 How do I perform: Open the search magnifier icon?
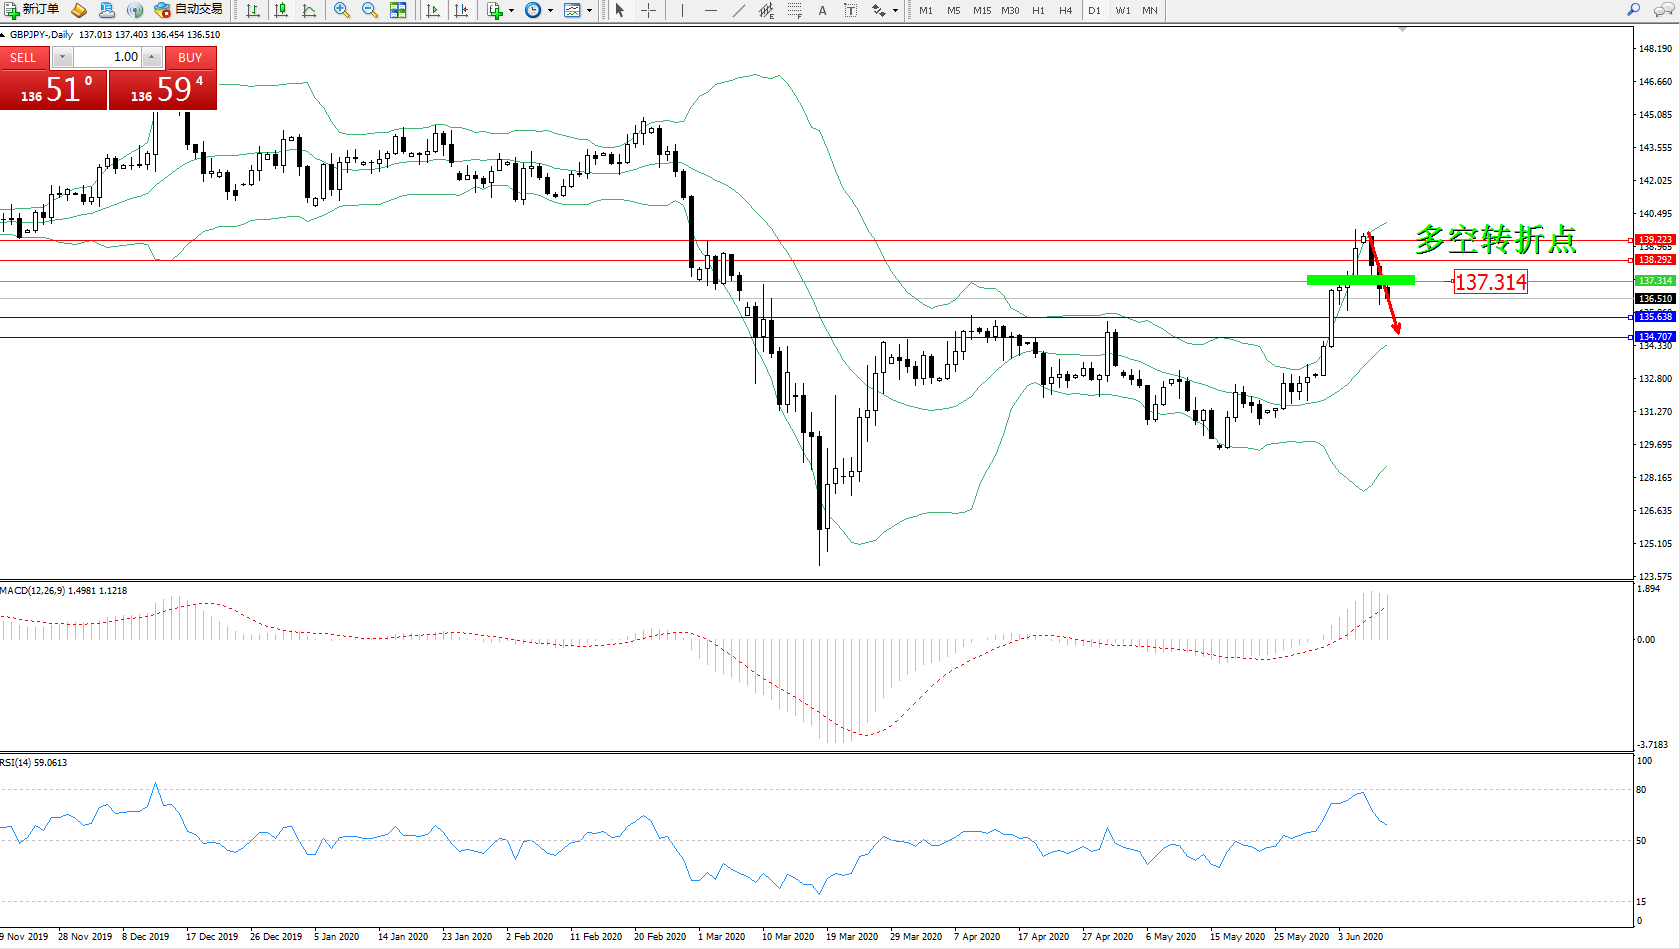(x=1633, y=10)
